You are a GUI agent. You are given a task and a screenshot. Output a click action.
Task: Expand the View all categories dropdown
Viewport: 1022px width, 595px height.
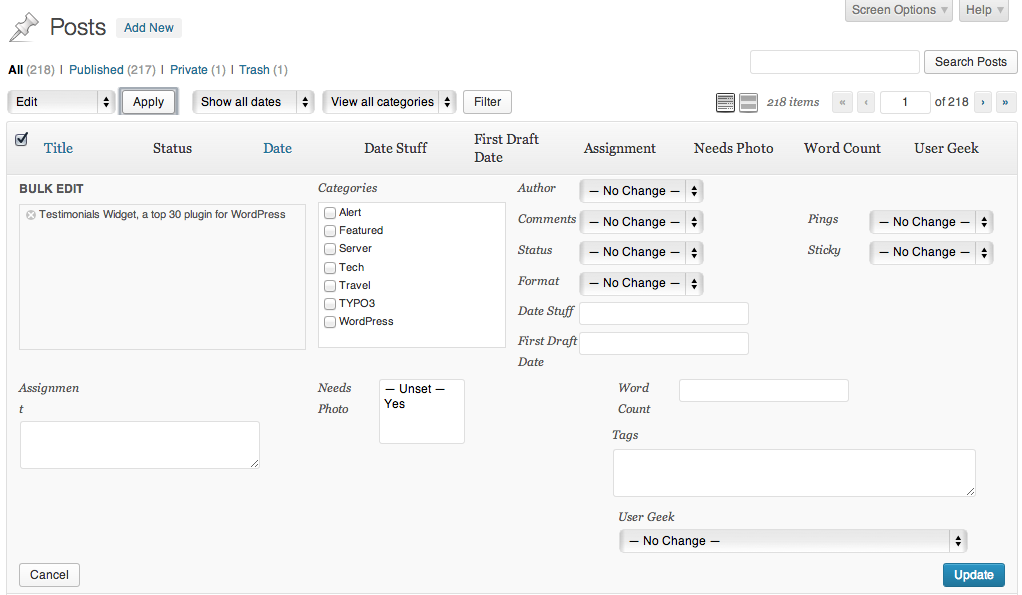389,102
